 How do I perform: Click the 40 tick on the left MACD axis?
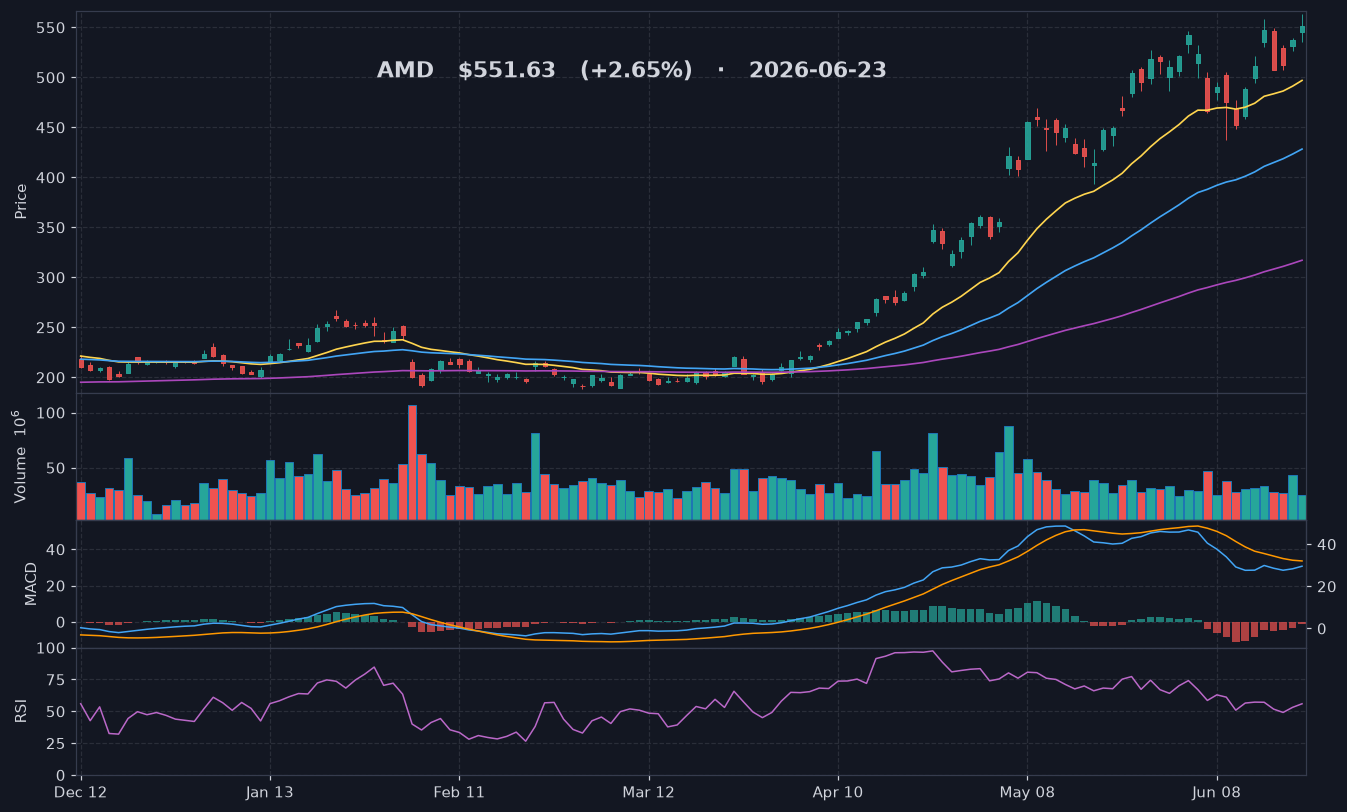point(57,550)
